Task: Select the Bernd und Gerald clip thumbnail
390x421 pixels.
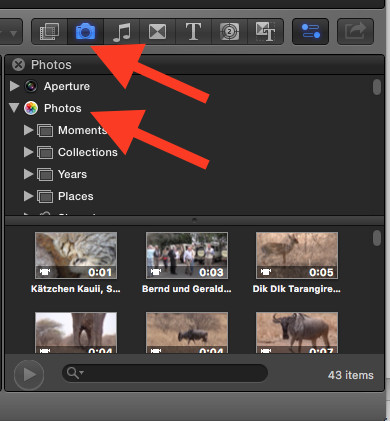Action: click(x=187, y=255)
